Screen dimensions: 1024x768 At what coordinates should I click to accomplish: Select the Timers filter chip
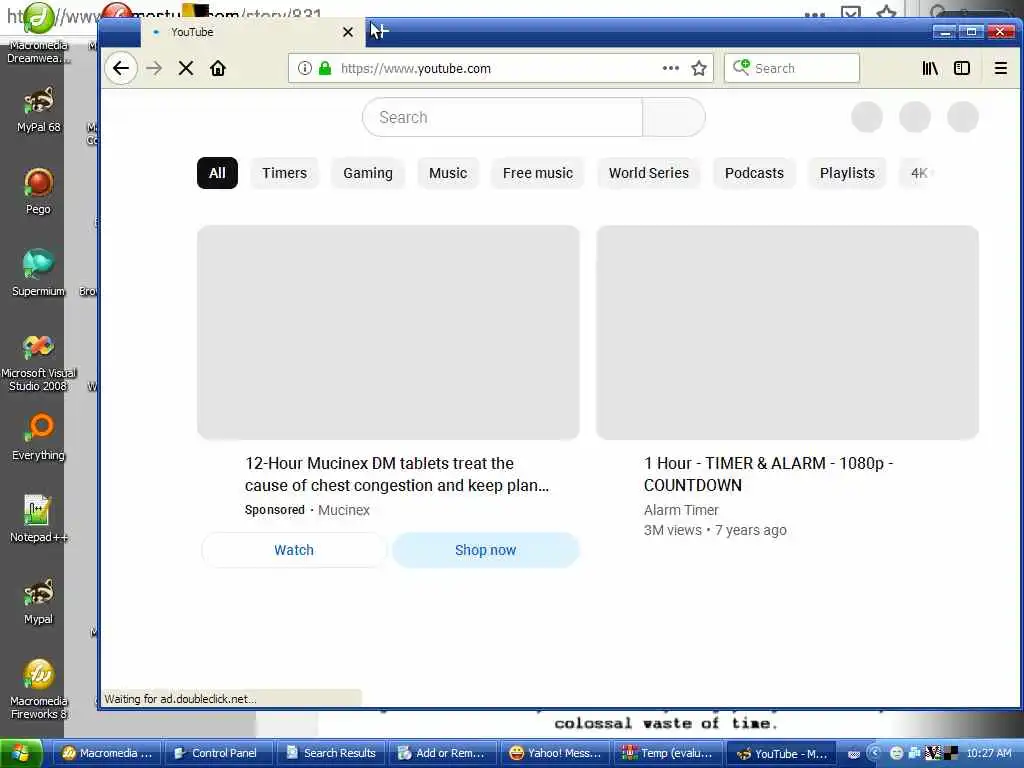point(285,173)
